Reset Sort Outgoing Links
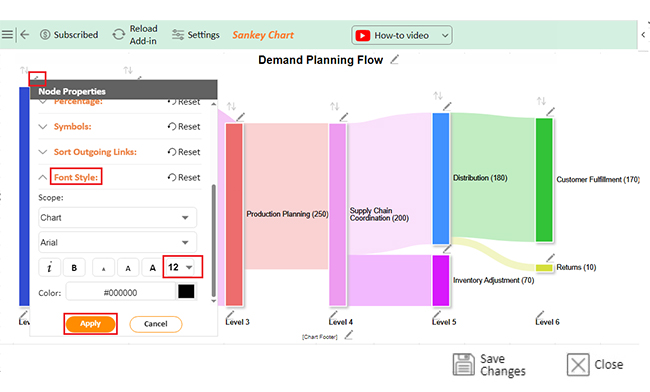The height and width of the screenshot is (392, 650). tap(184, 152)
